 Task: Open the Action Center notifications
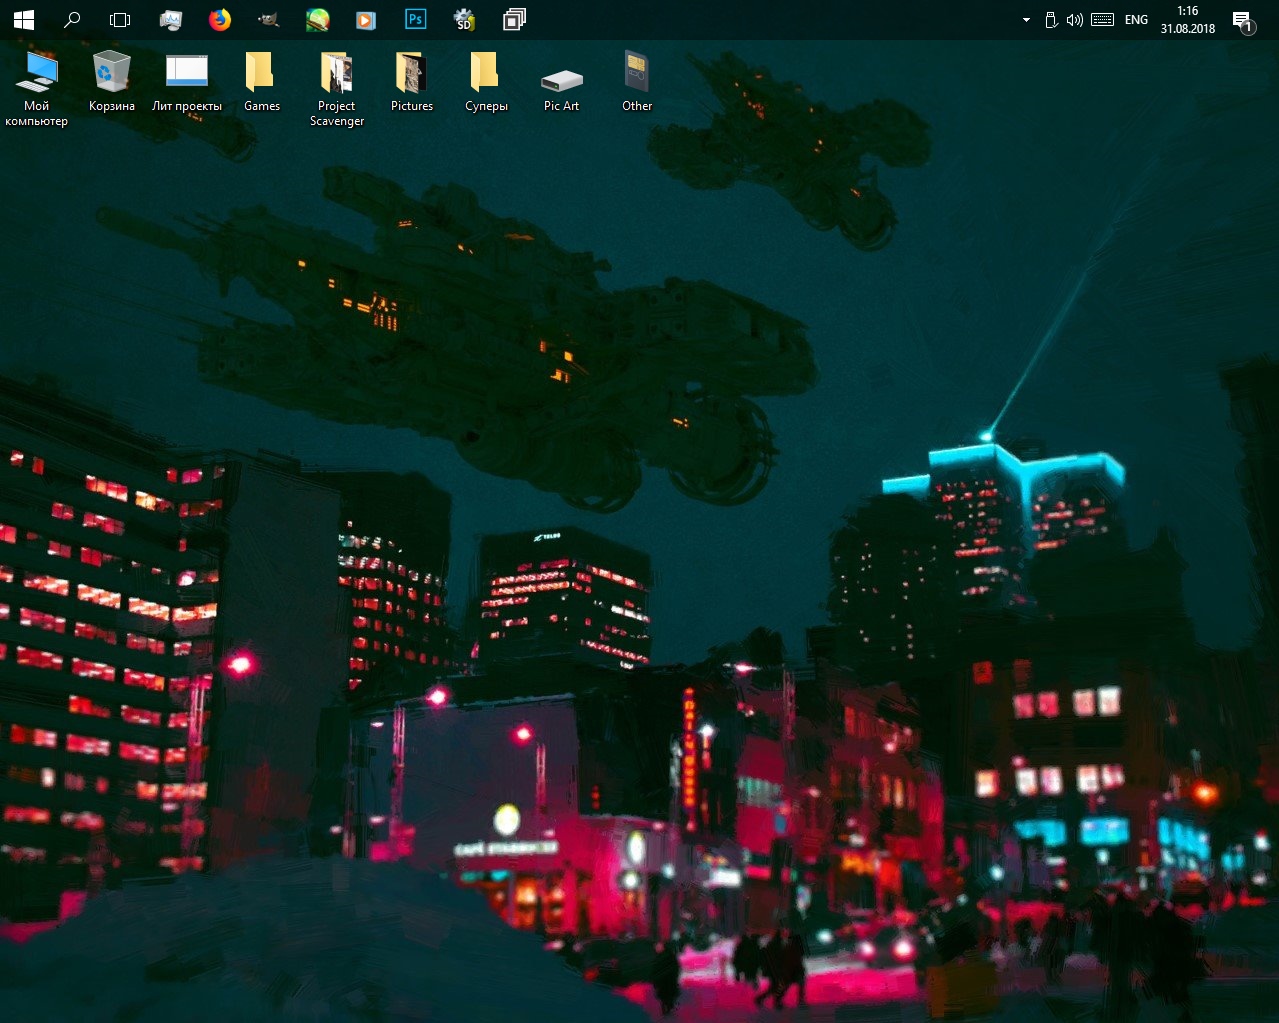point(1243,21)
